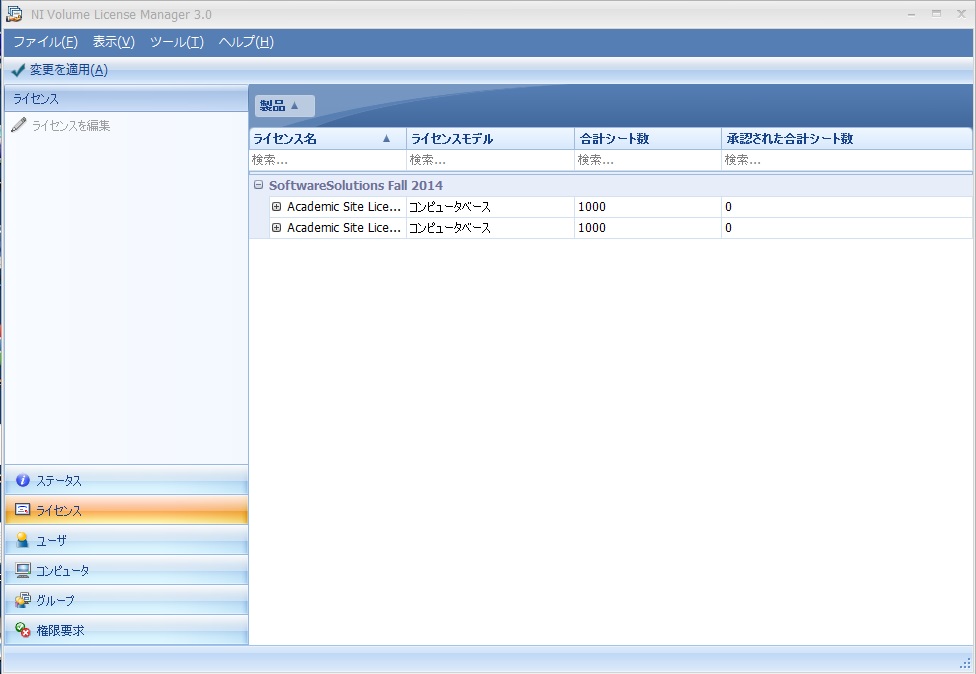This screenshot has height=674, width=976.
Task: Click the user person icon for ユーザ
Action: point(22,540)
